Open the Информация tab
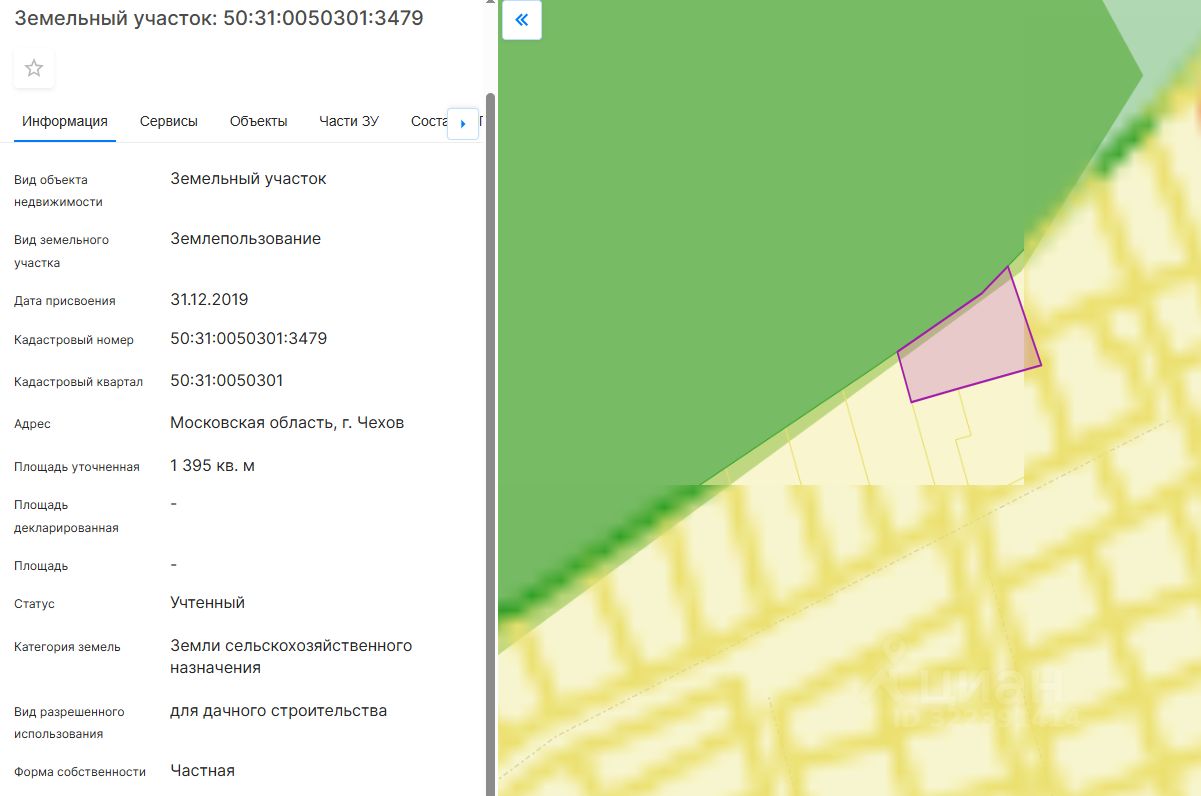The width and height of the screenshot is (1201, 796). coord(65,121)
